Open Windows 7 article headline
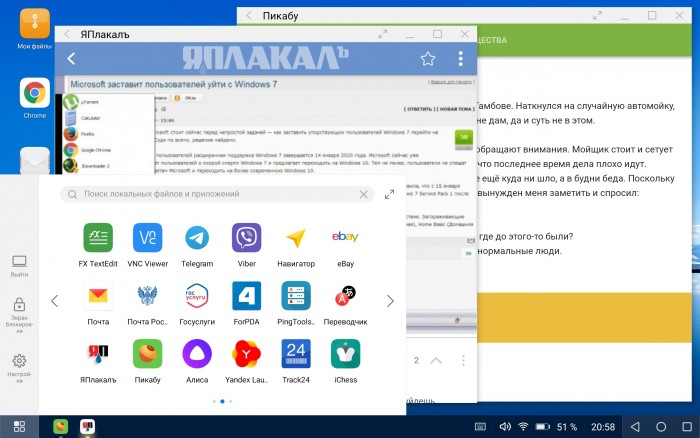700x438 pixels. [x=174, y=84]
